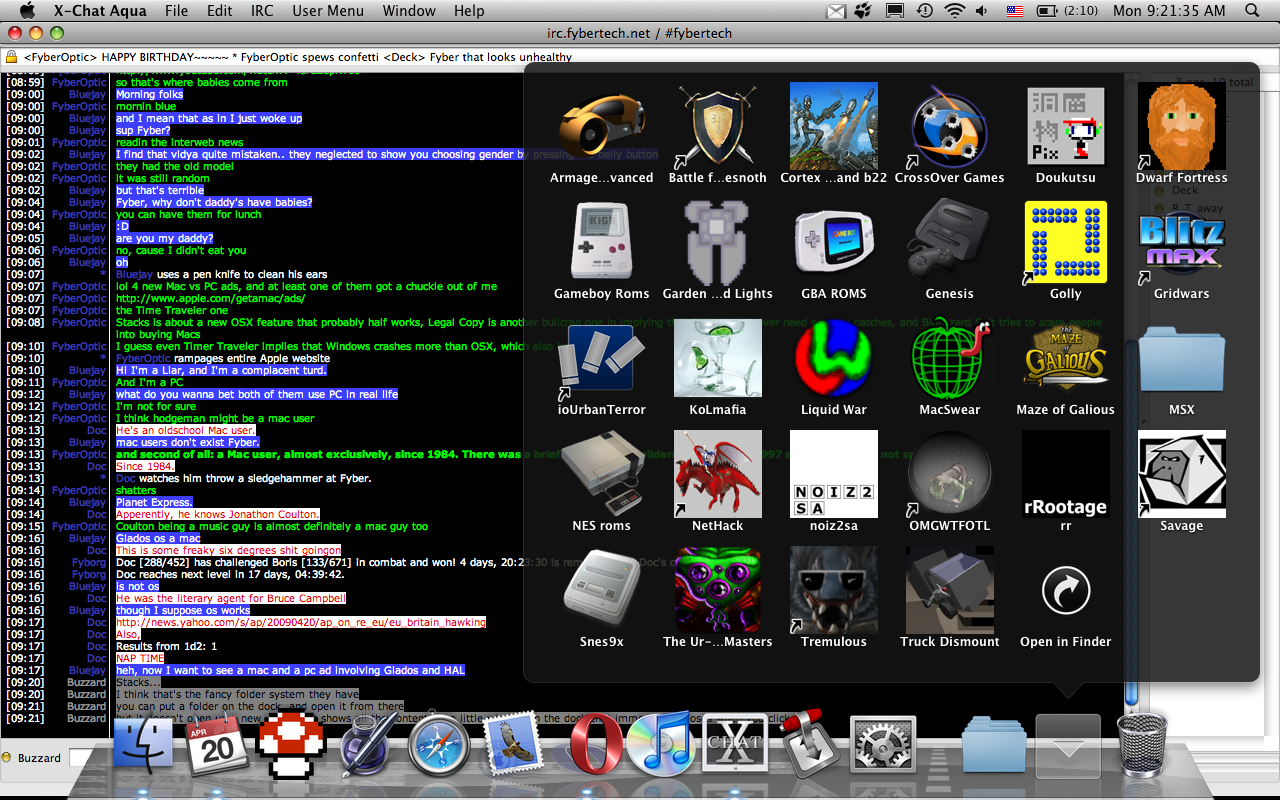Screen dimensions: 1280x800
Task: Open the User Menu menu
Action: point(328,11)
